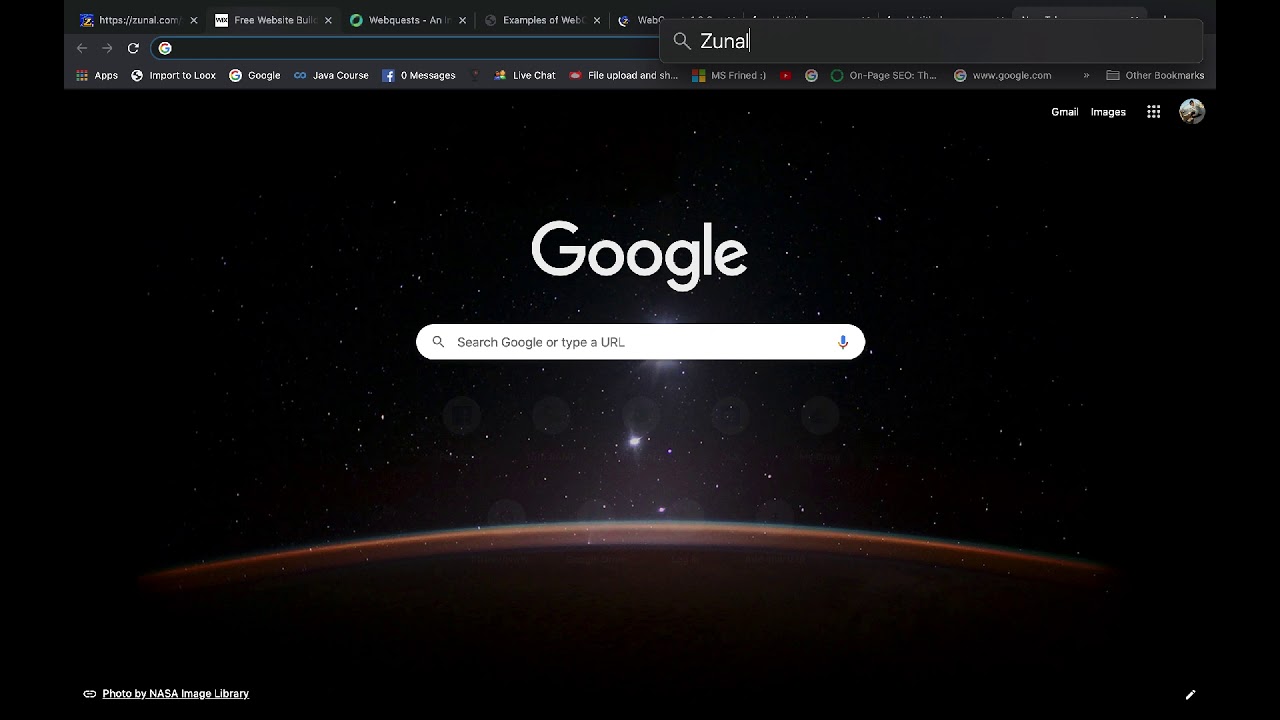Open the Google bookmark in bookmarks bar
1280x720 pixels.
point(254,75)
